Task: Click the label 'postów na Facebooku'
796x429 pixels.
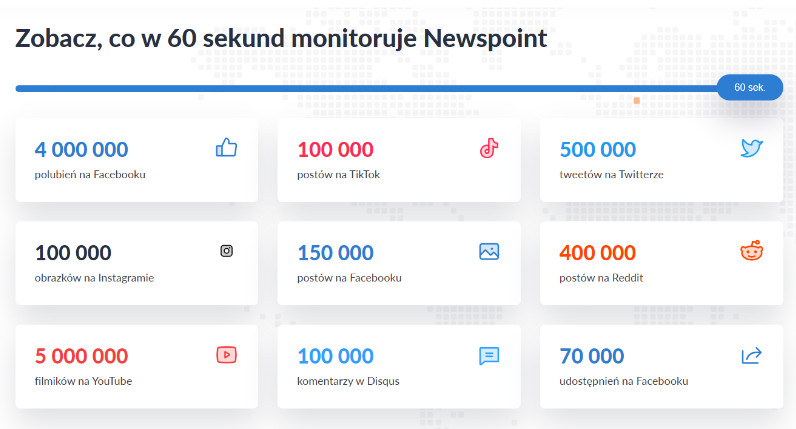Action: pos(349,278)
